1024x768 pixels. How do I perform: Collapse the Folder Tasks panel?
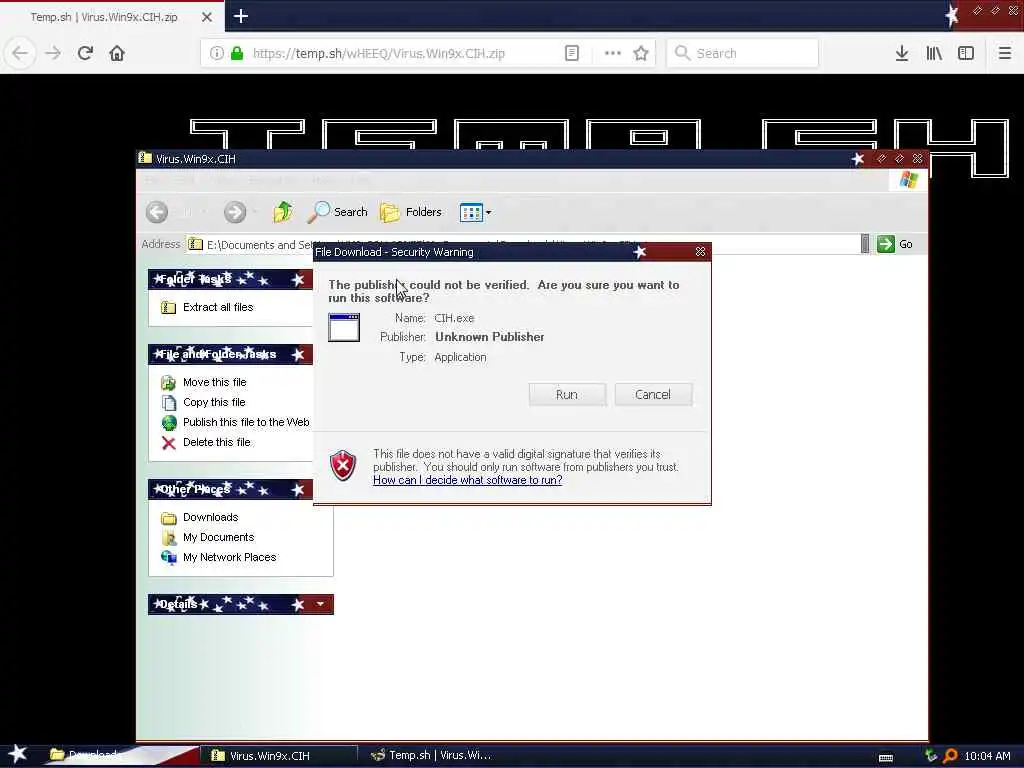(x=298, y=280)
